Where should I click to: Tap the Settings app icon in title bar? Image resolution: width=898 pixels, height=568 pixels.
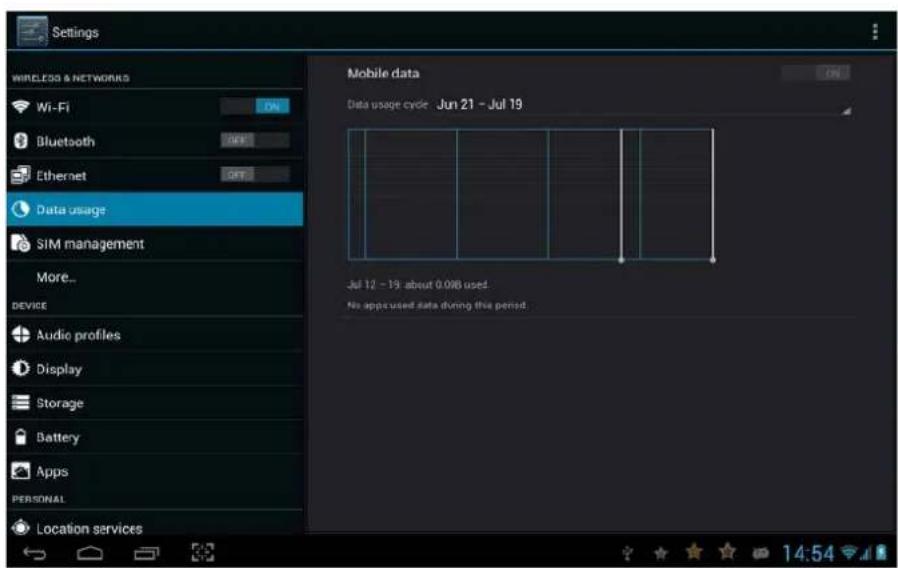tap(32, 31)
